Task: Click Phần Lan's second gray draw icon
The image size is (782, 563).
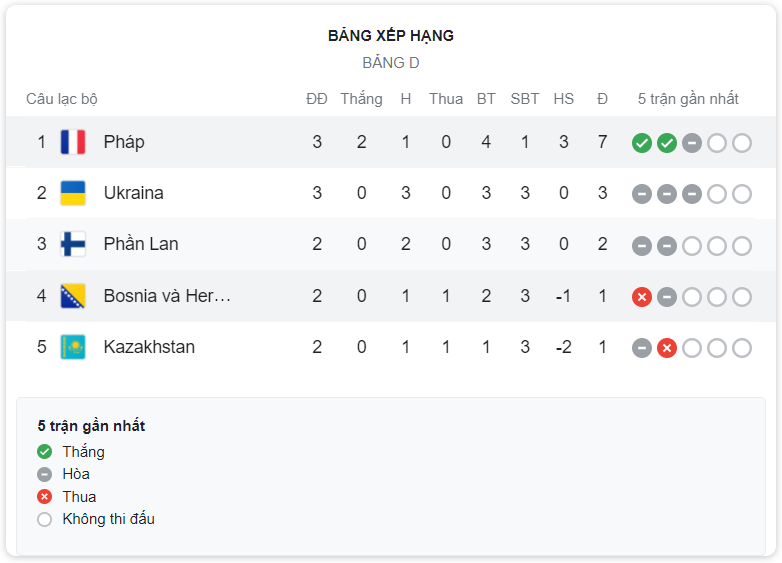Action: (667, 246)
